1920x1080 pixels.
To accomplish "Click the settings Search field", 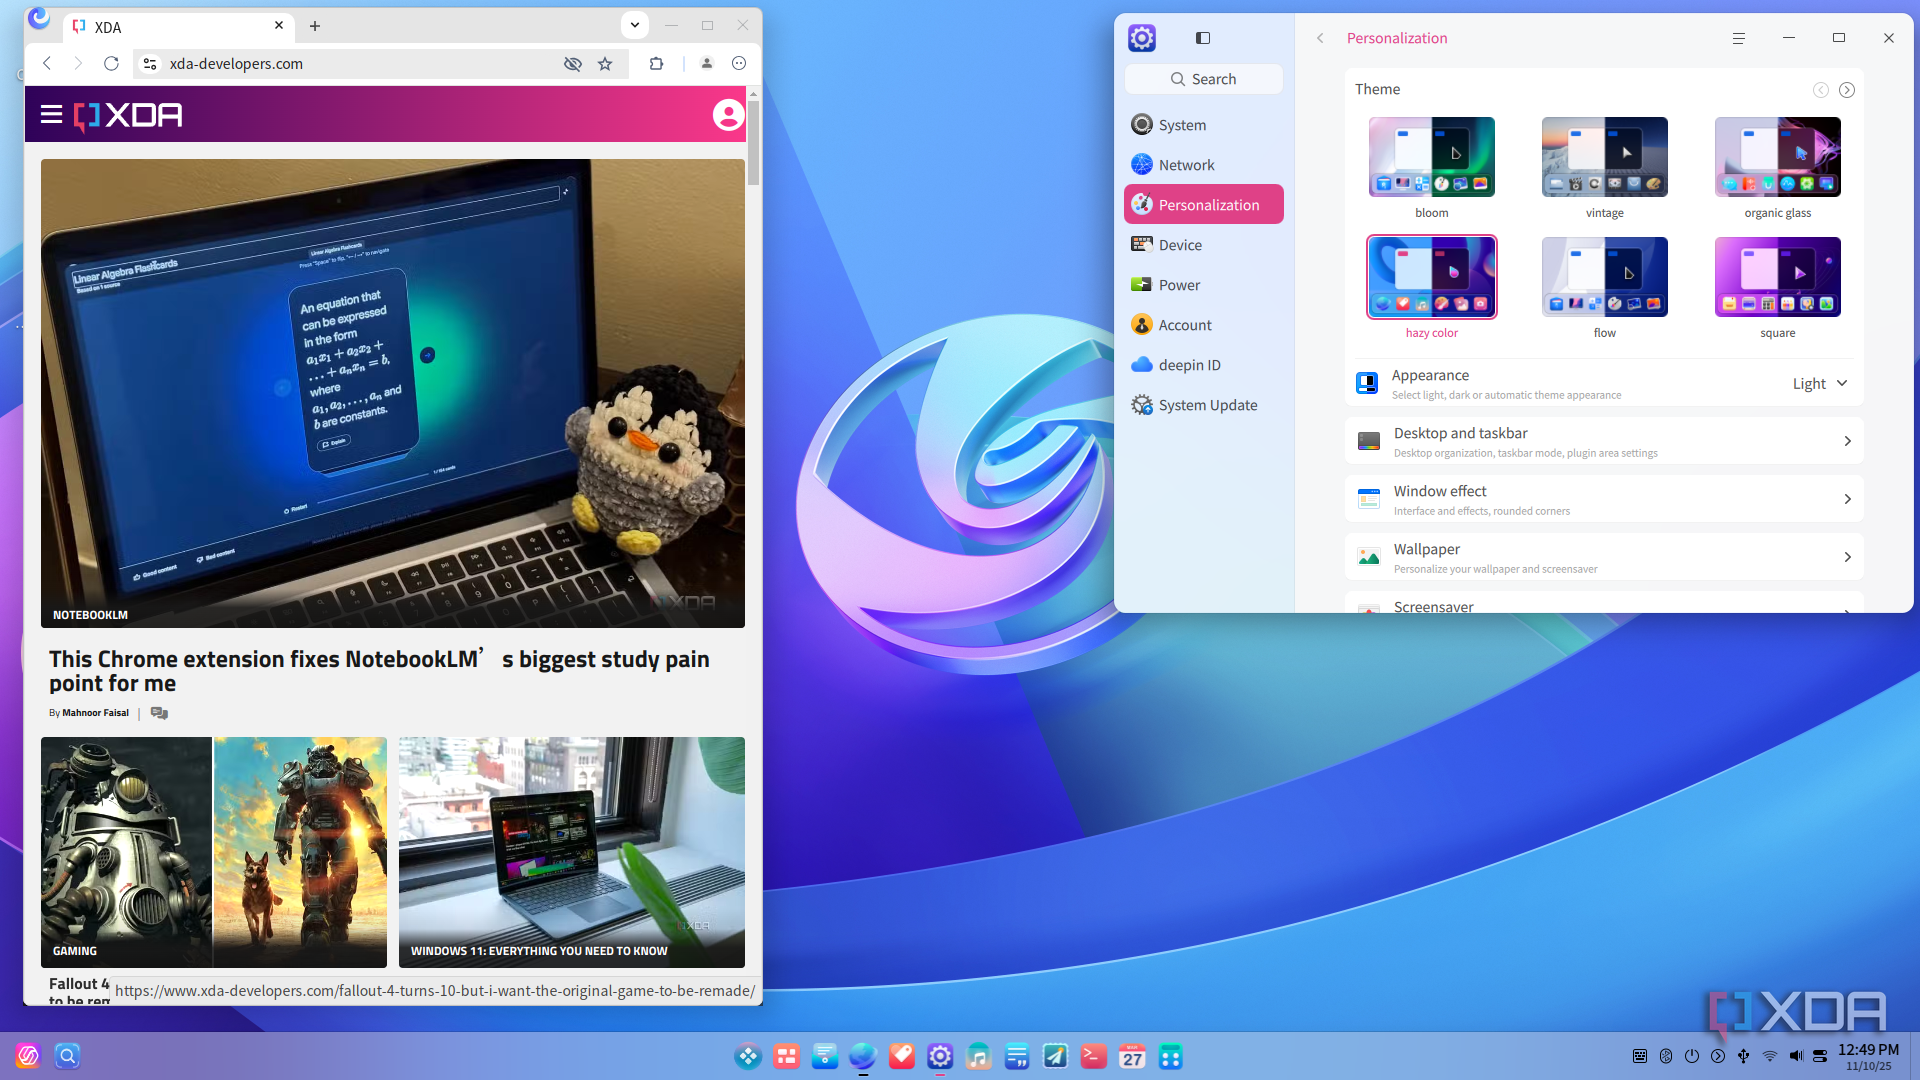I will coord(1203,79).
